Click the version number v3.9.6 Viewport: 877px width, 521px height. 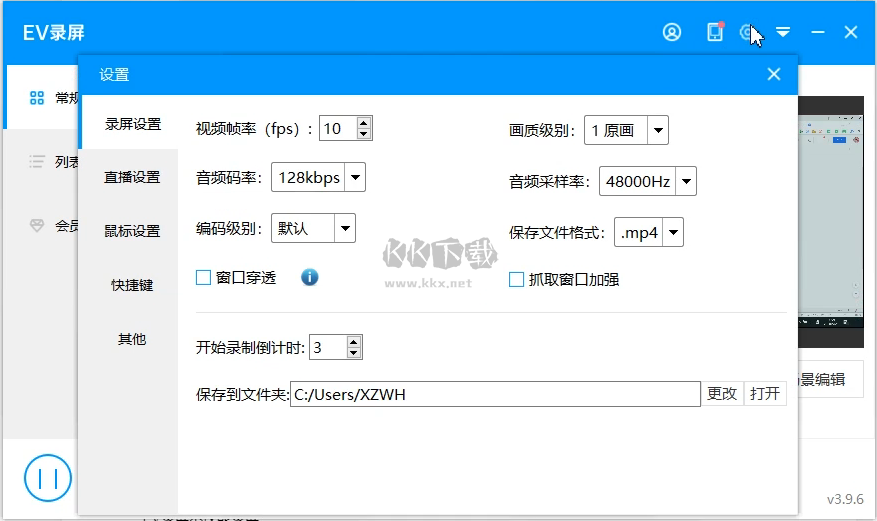pyautogui.click(x=845, y=499)
